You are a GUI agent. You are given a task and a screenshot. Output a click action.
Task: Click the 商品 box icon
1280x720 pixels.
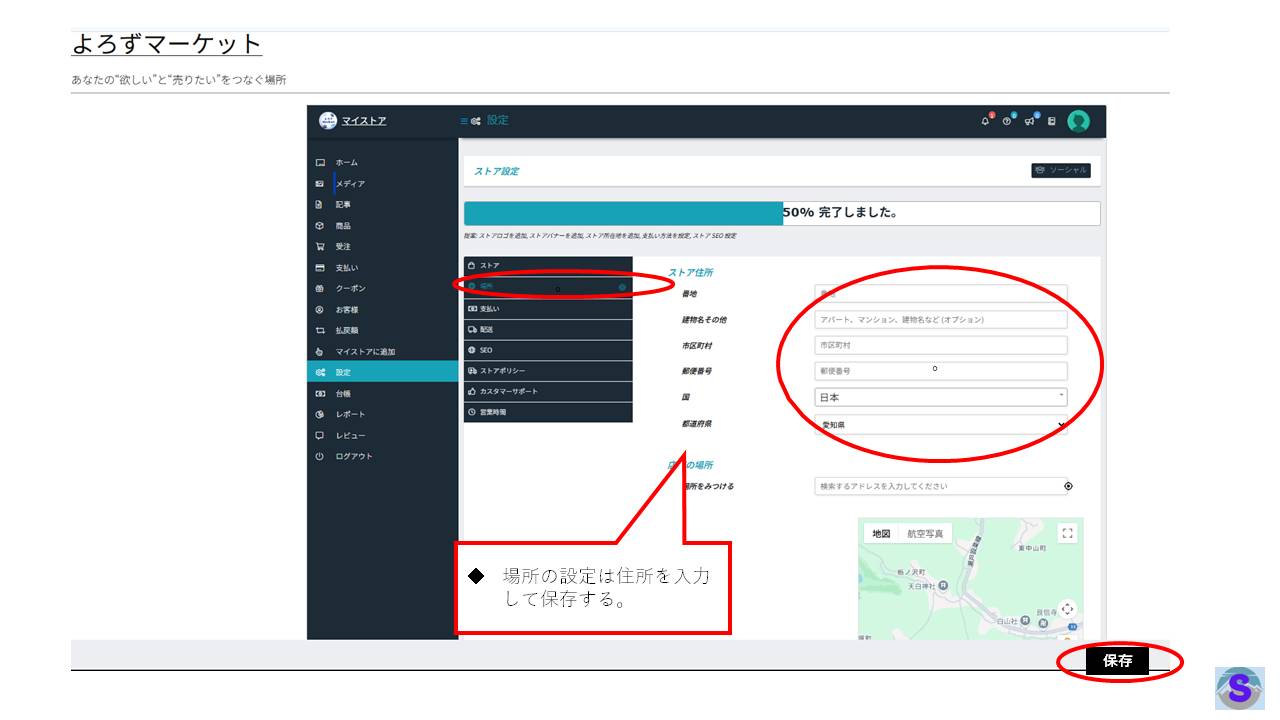pos(320,225)
